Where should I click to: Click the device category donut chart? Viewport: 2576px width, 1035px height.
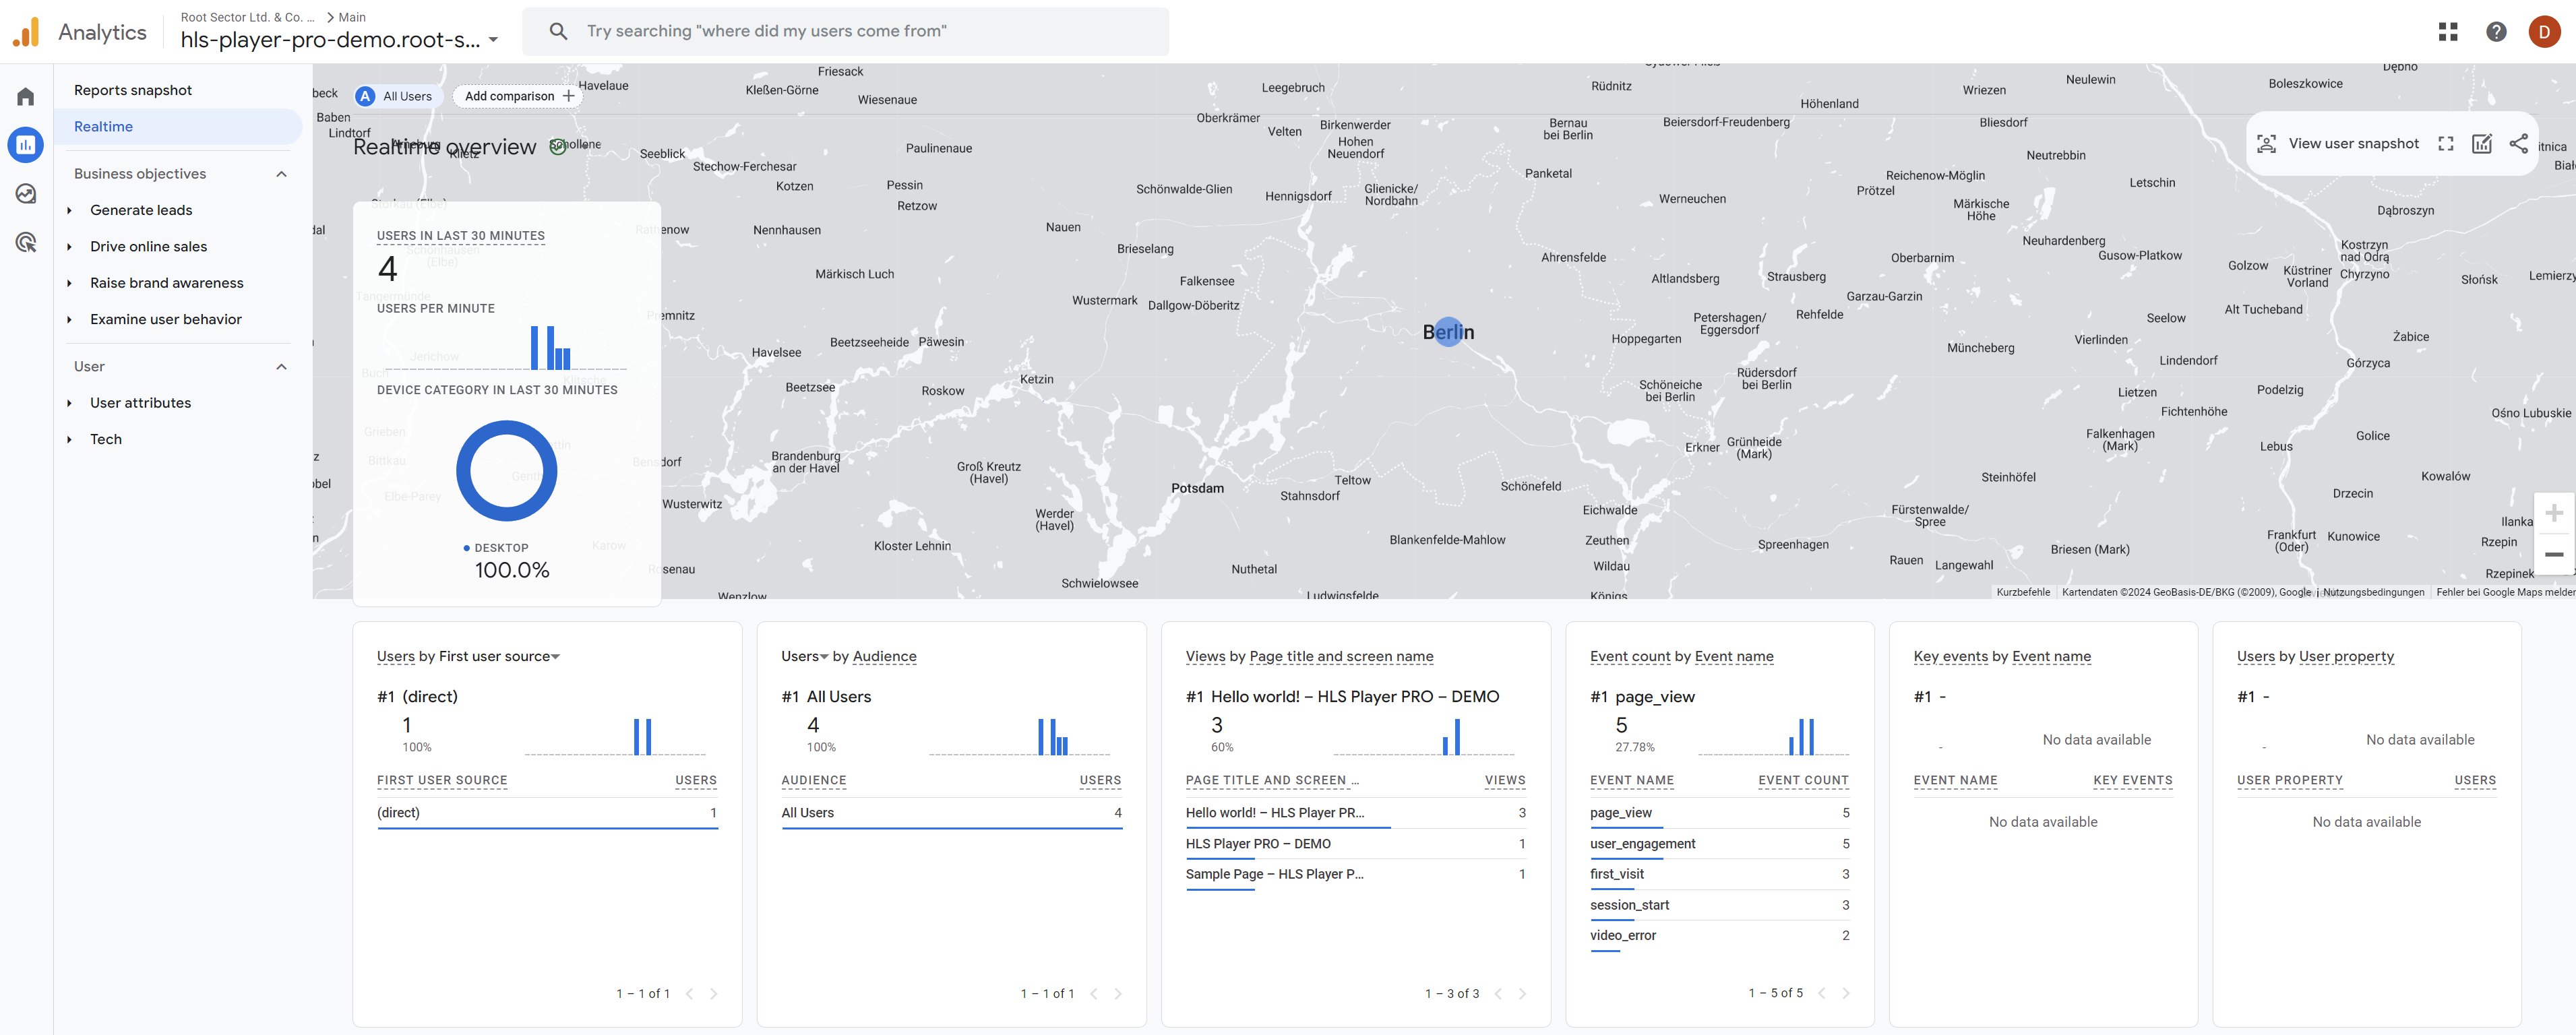[x=507, y=470]
